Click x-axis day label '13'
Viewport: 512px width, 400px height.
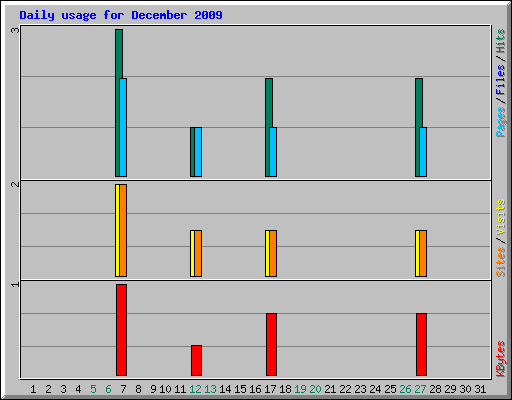(x=210, y=389)
